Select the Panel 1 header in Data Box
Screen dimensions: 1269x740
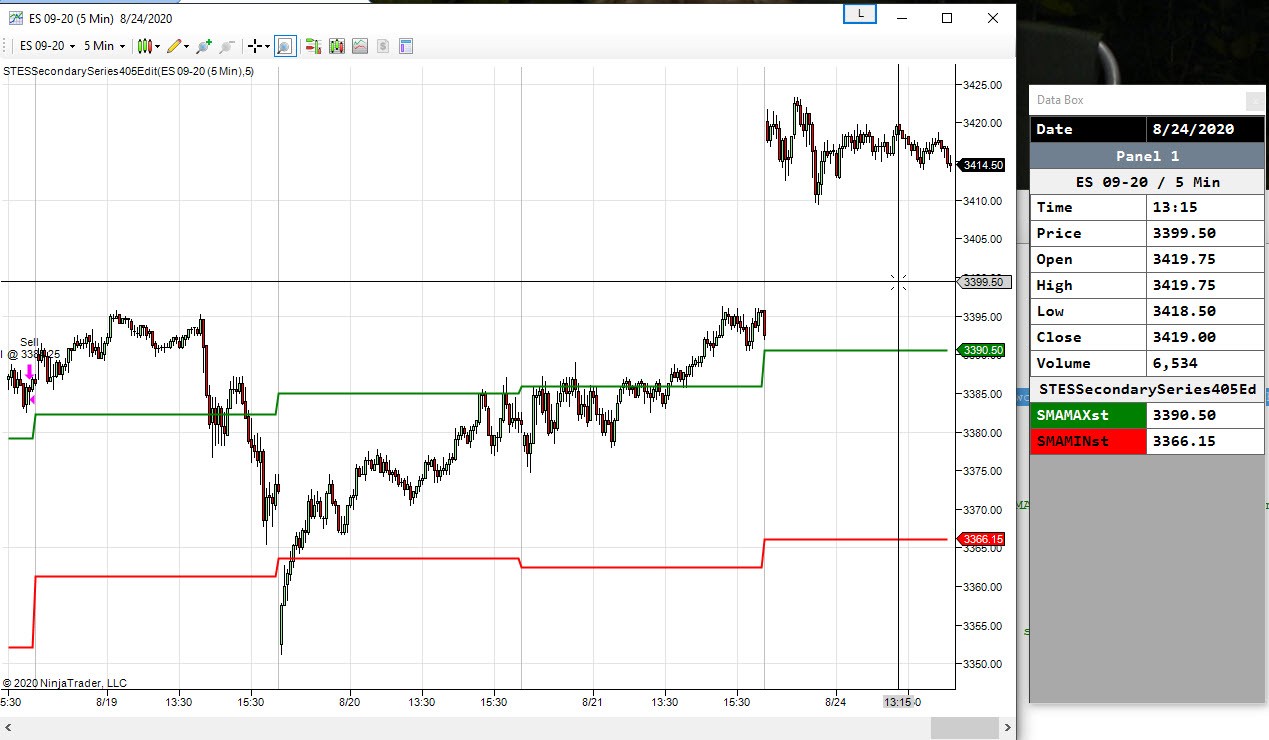tap(1146, 155)
